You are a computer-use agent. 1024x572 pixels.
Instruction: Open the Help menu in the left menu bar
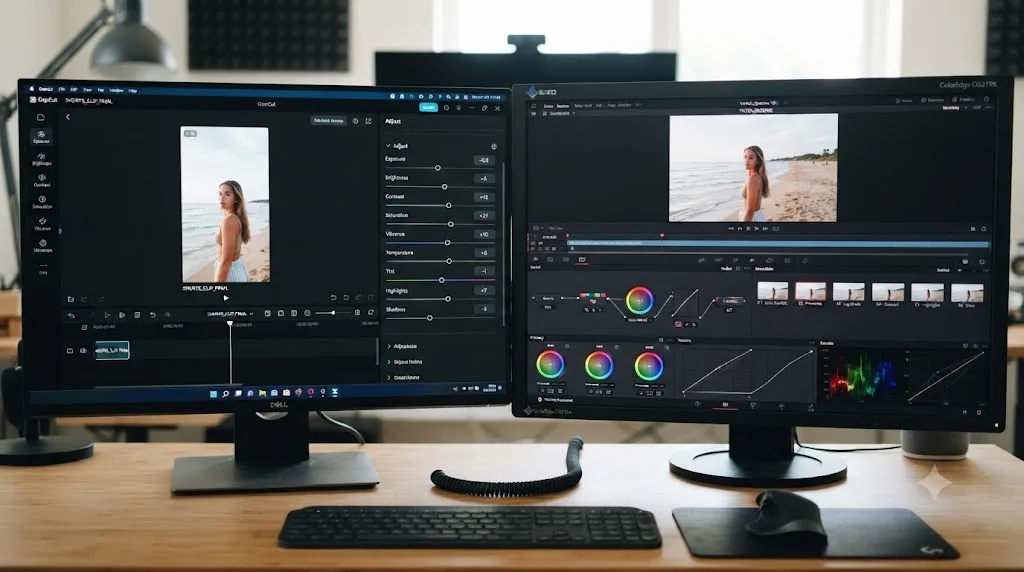(x=133, y=91)
